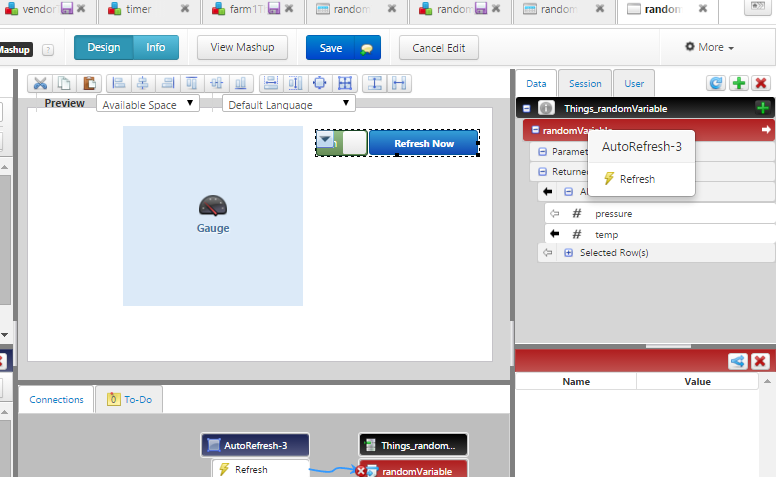Click the binding arrow for temp
The width and height of the screenshot is (776, 477).
pyautogui.click(x=555, y=234)
